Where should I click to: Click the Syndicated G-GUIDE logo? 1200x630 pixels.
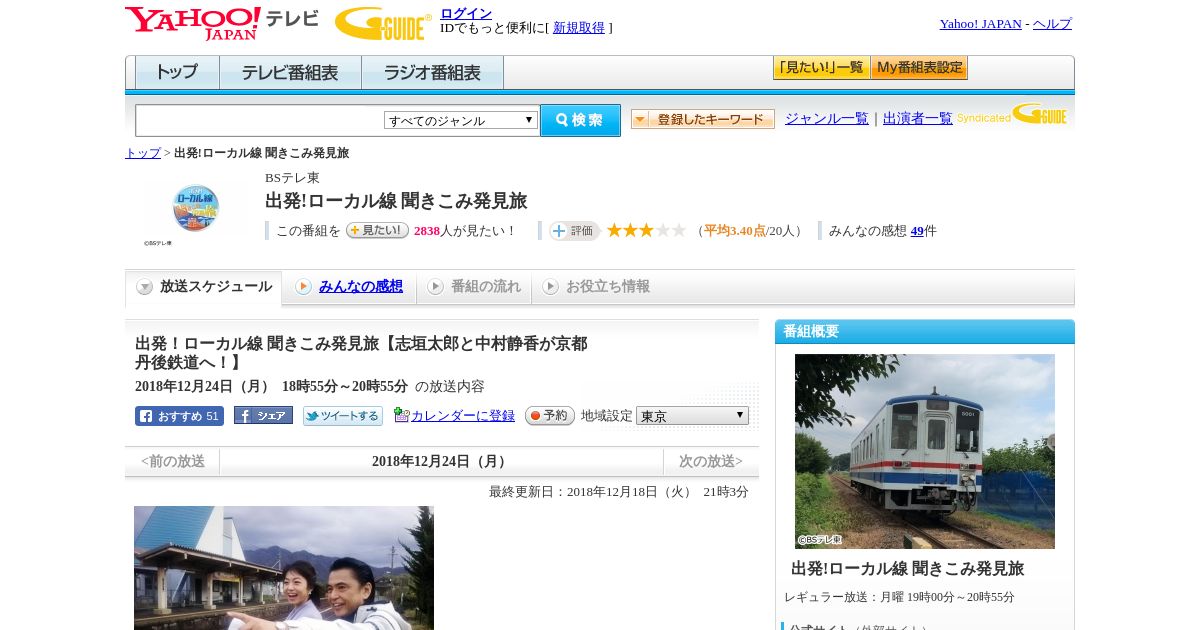pyautogui.click(x=1012, y=114)
